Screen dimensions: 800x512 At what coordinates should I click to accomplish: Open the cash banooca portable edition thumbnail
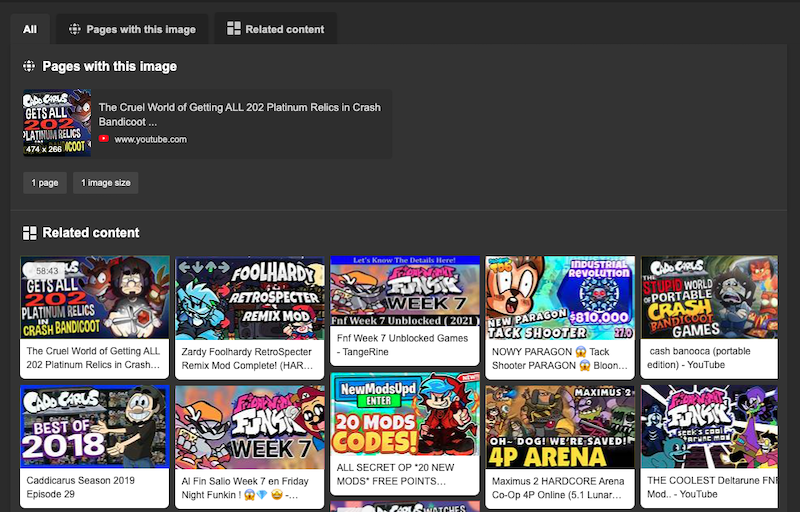pyautogui.click(x=708, y=297)
